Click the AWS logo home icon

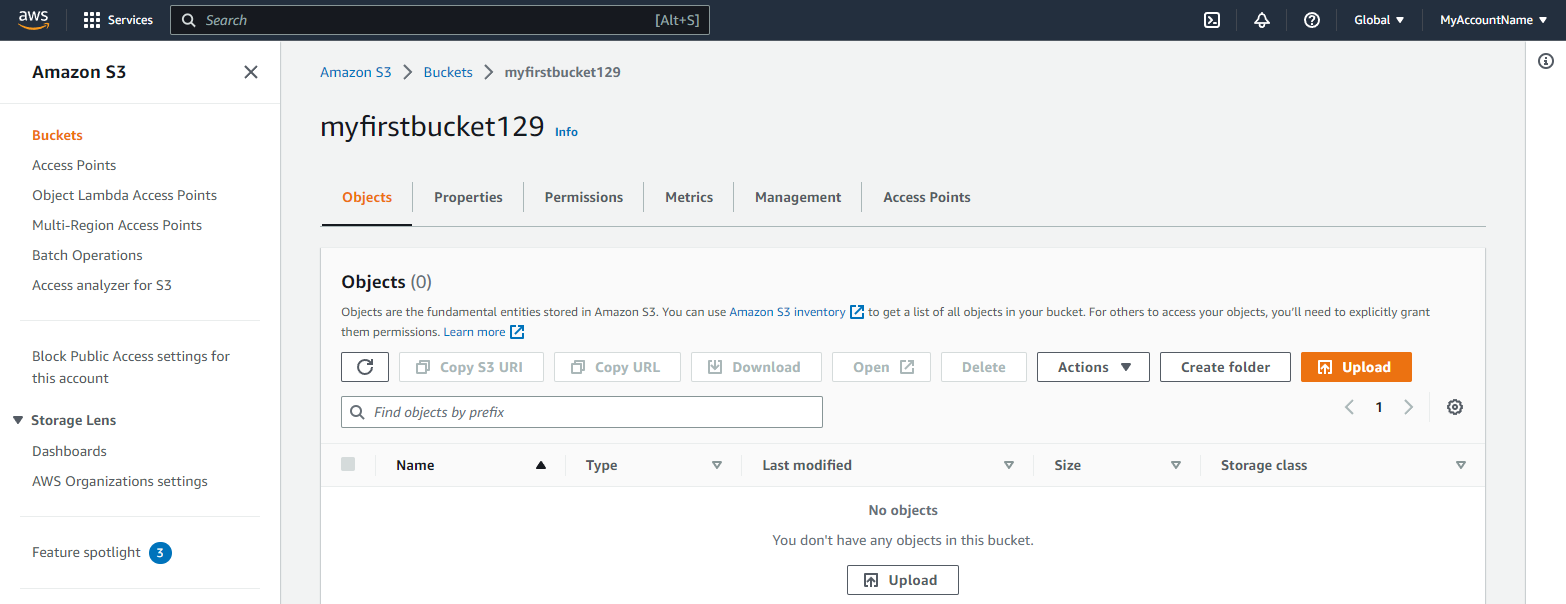(x=33, y=20)
